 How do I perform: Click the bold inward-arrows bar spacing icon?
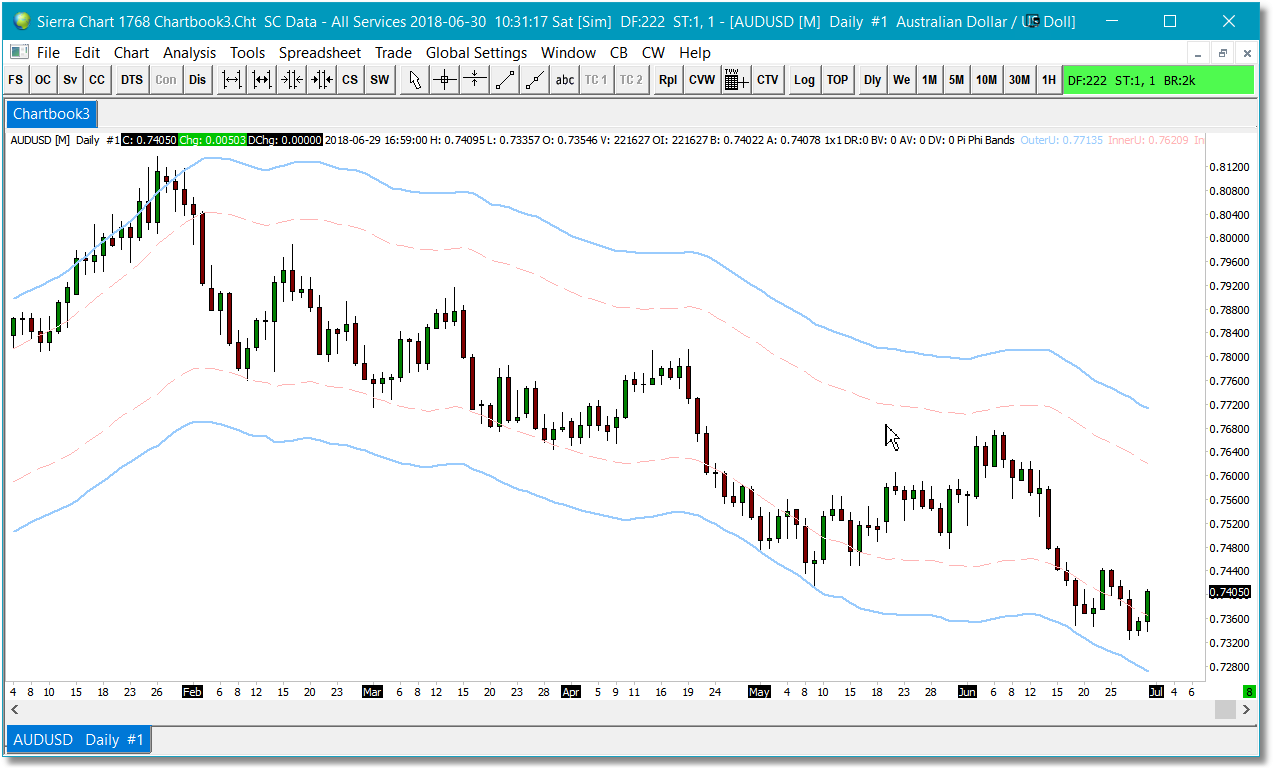pos(321,80)
